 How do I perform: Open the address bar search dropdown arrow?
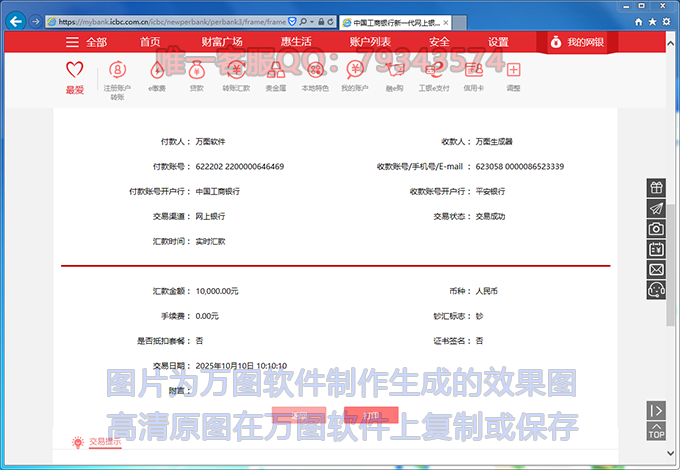[311, 21]
